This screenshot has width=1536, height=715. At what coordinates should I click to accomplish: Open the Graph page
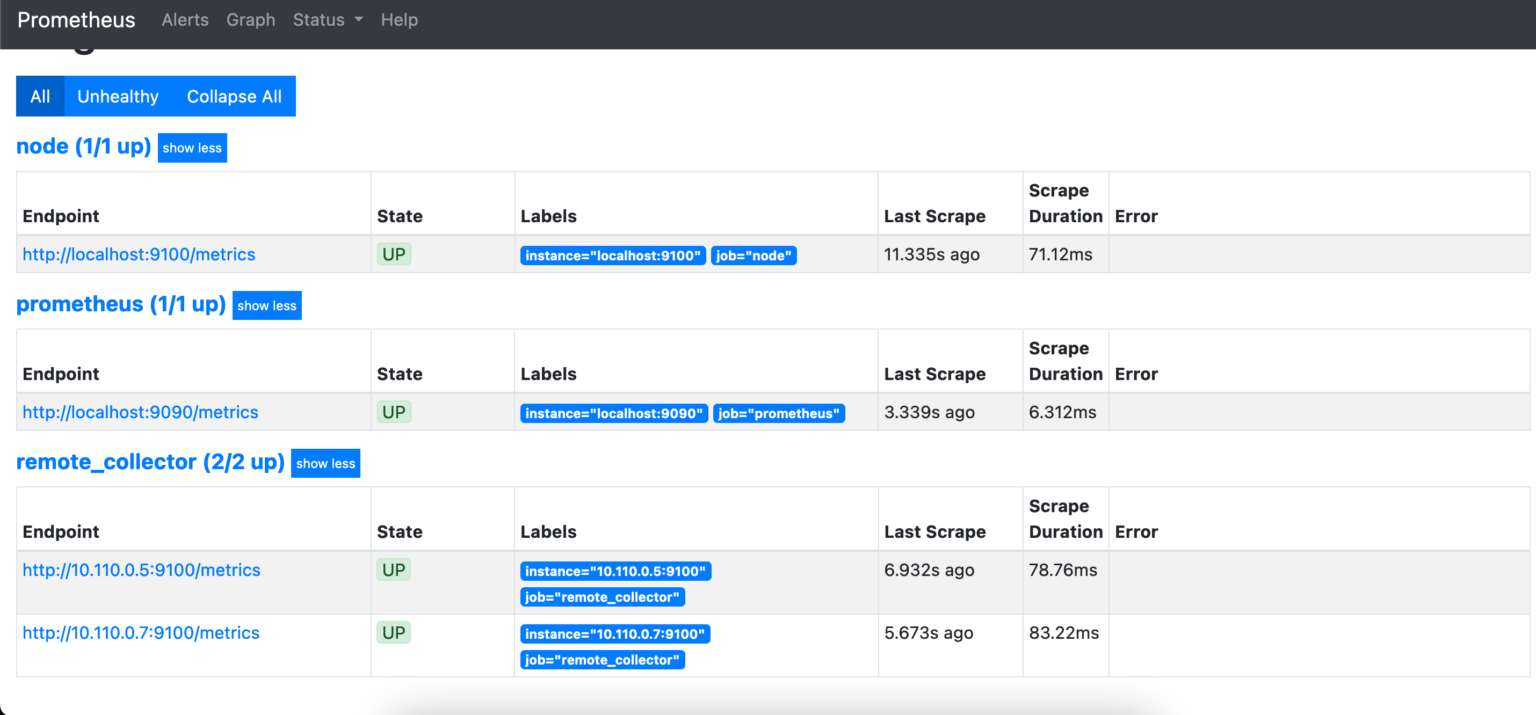click(250, 19)
